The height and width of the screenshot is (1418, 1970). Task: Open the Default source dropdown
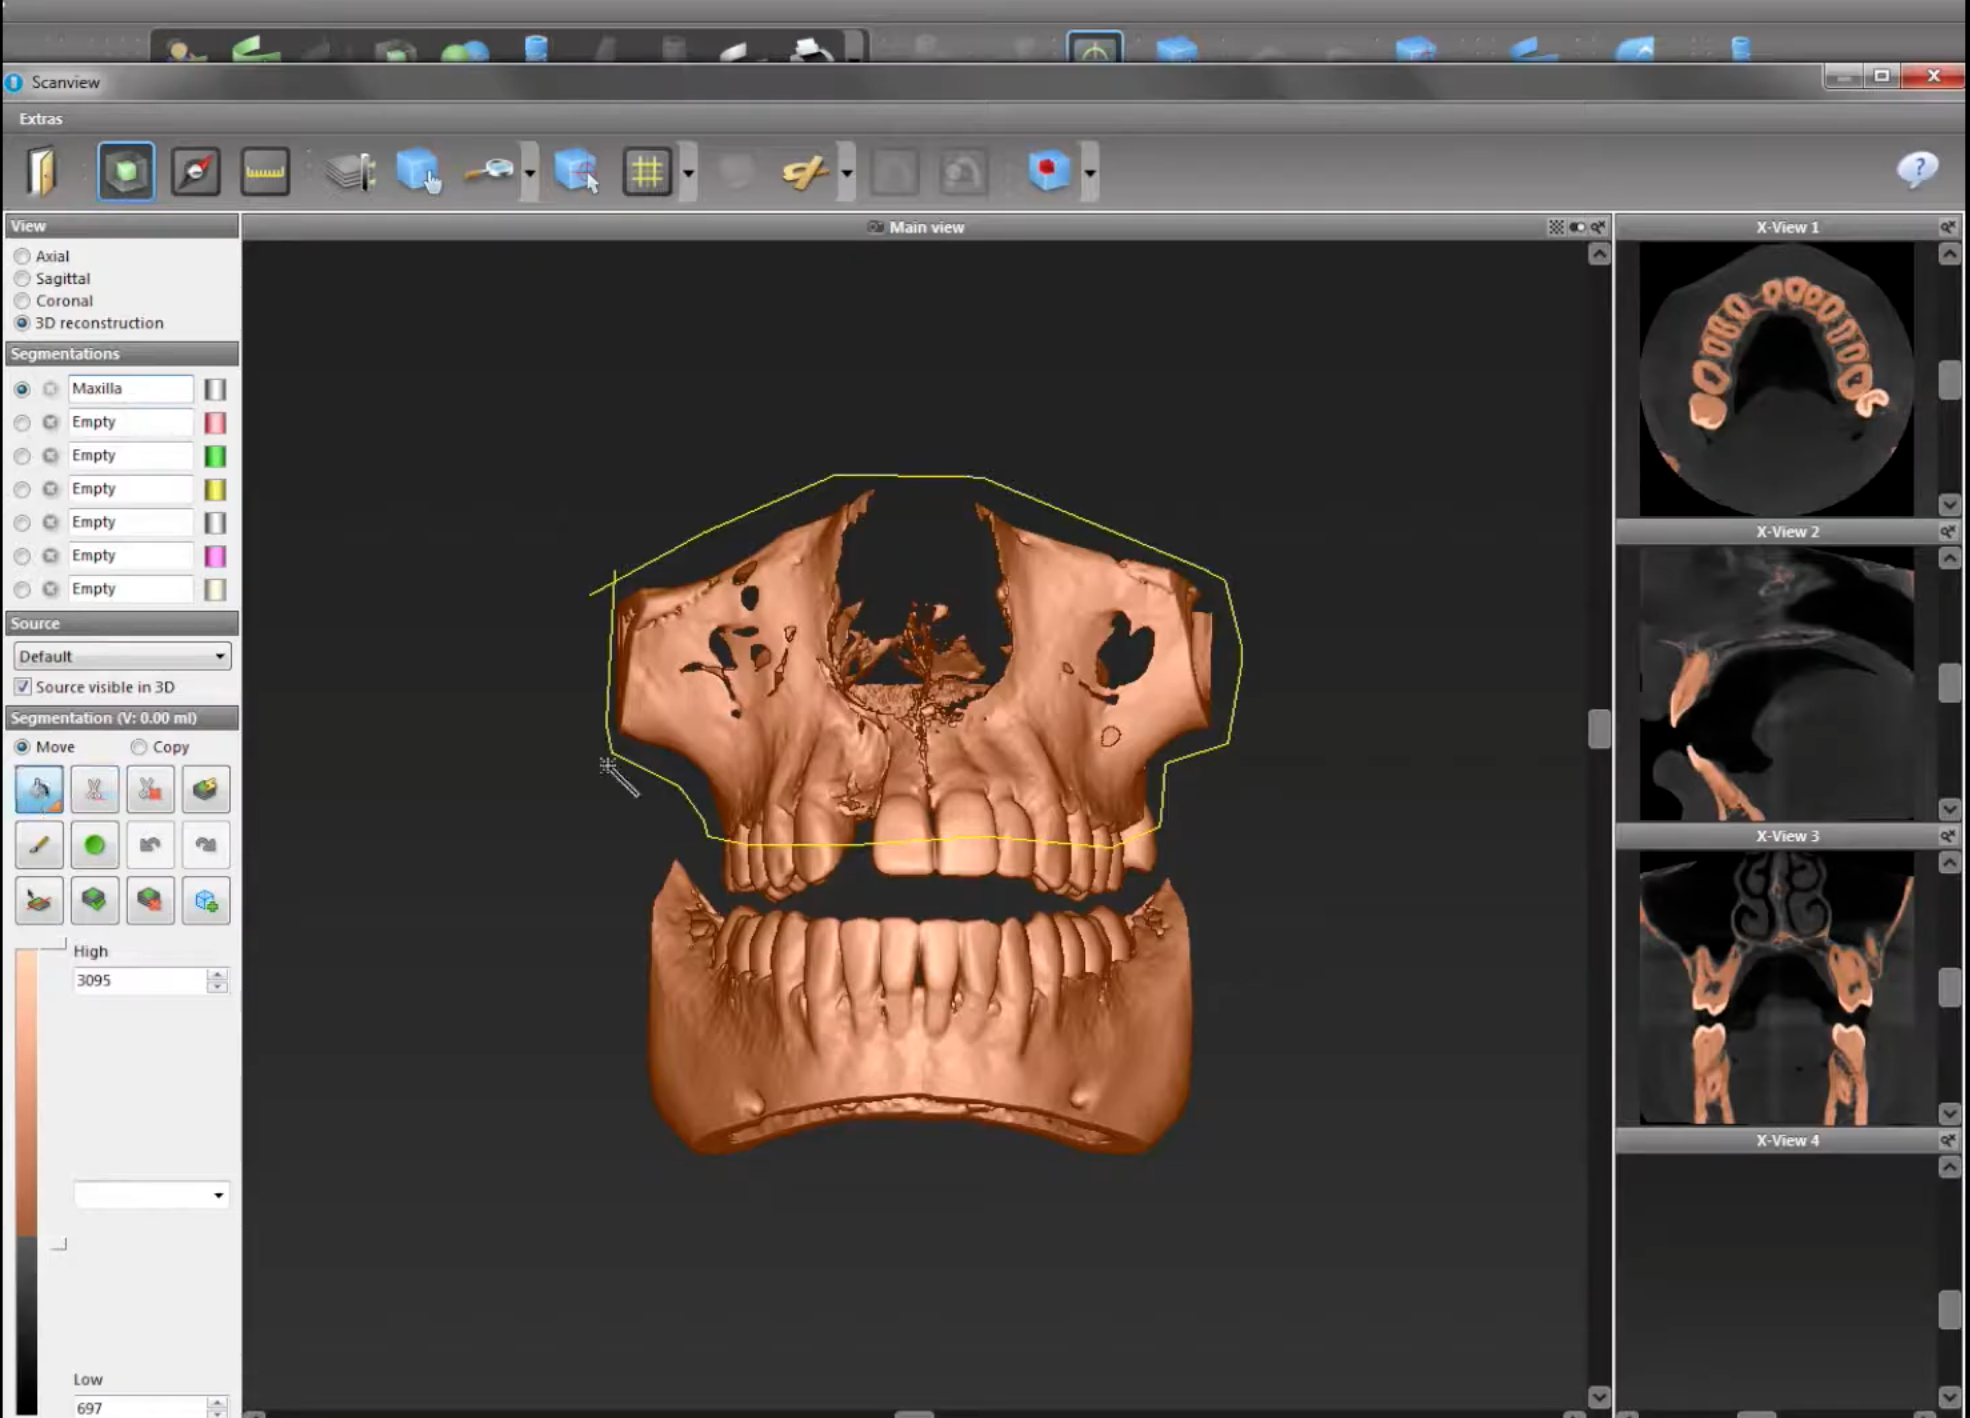(x=122, y=656)
